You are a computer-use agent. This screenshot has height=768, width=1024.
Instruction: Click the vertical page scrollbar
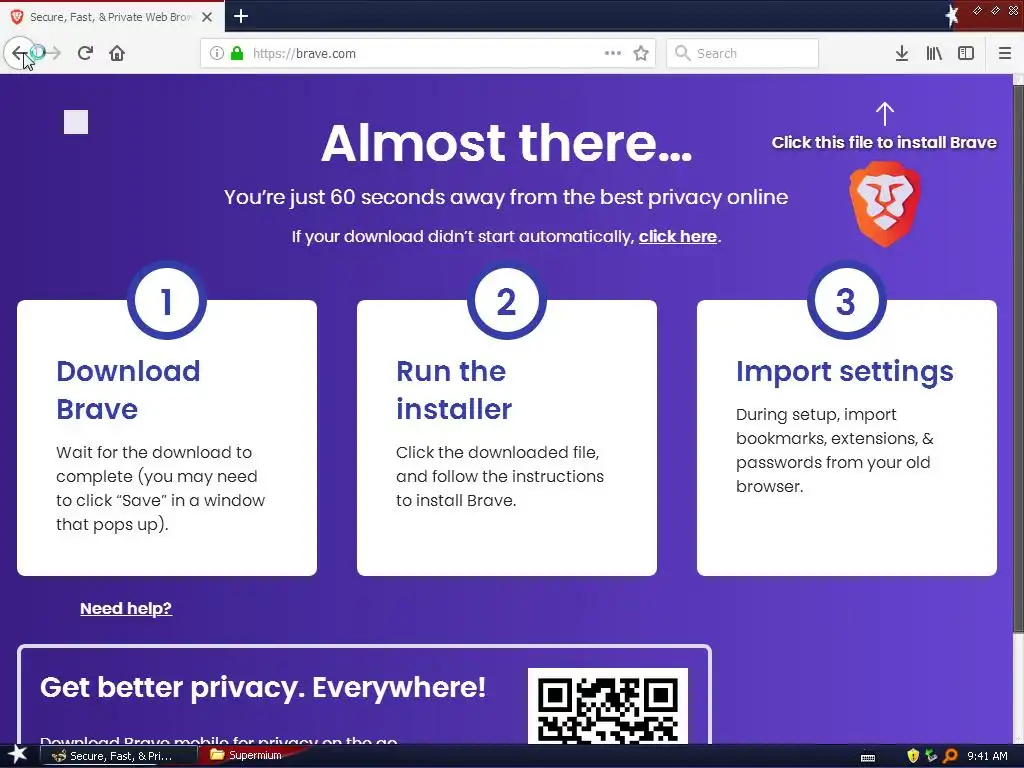(1018, 359)
